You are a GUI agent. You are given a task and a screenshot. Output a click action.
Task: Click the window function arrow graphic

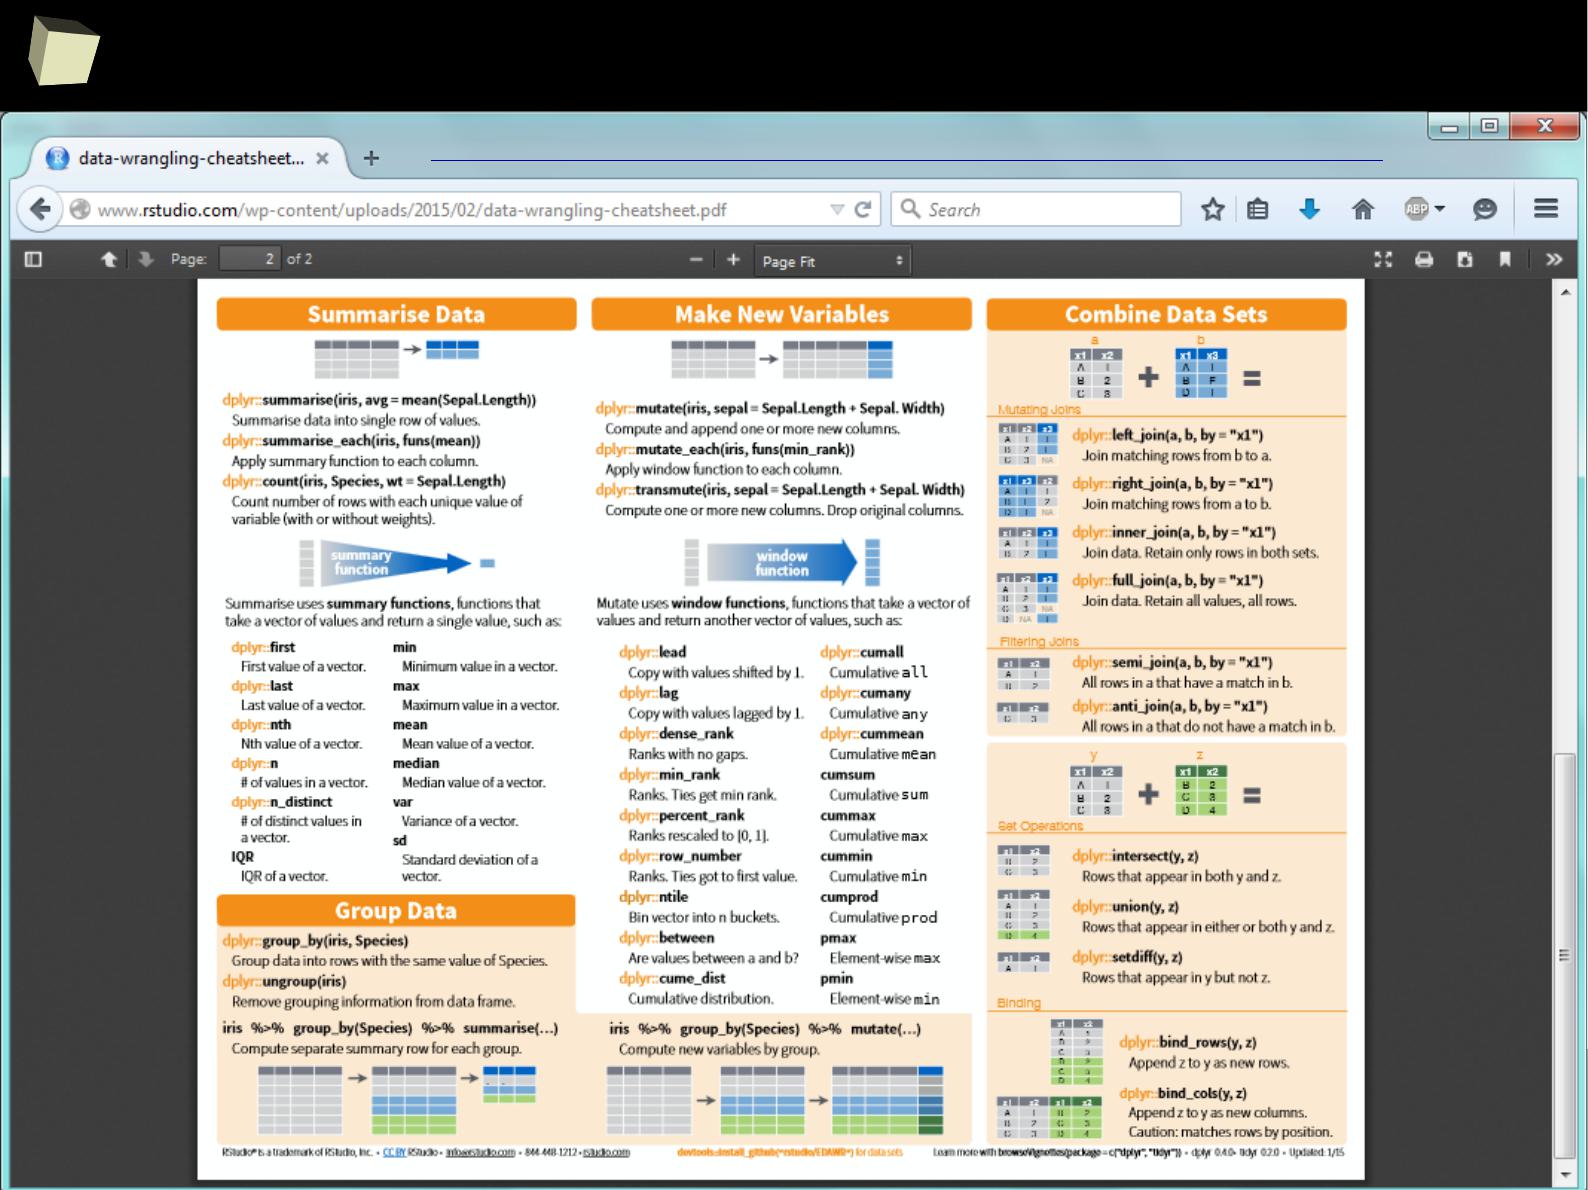coord(782,563)
